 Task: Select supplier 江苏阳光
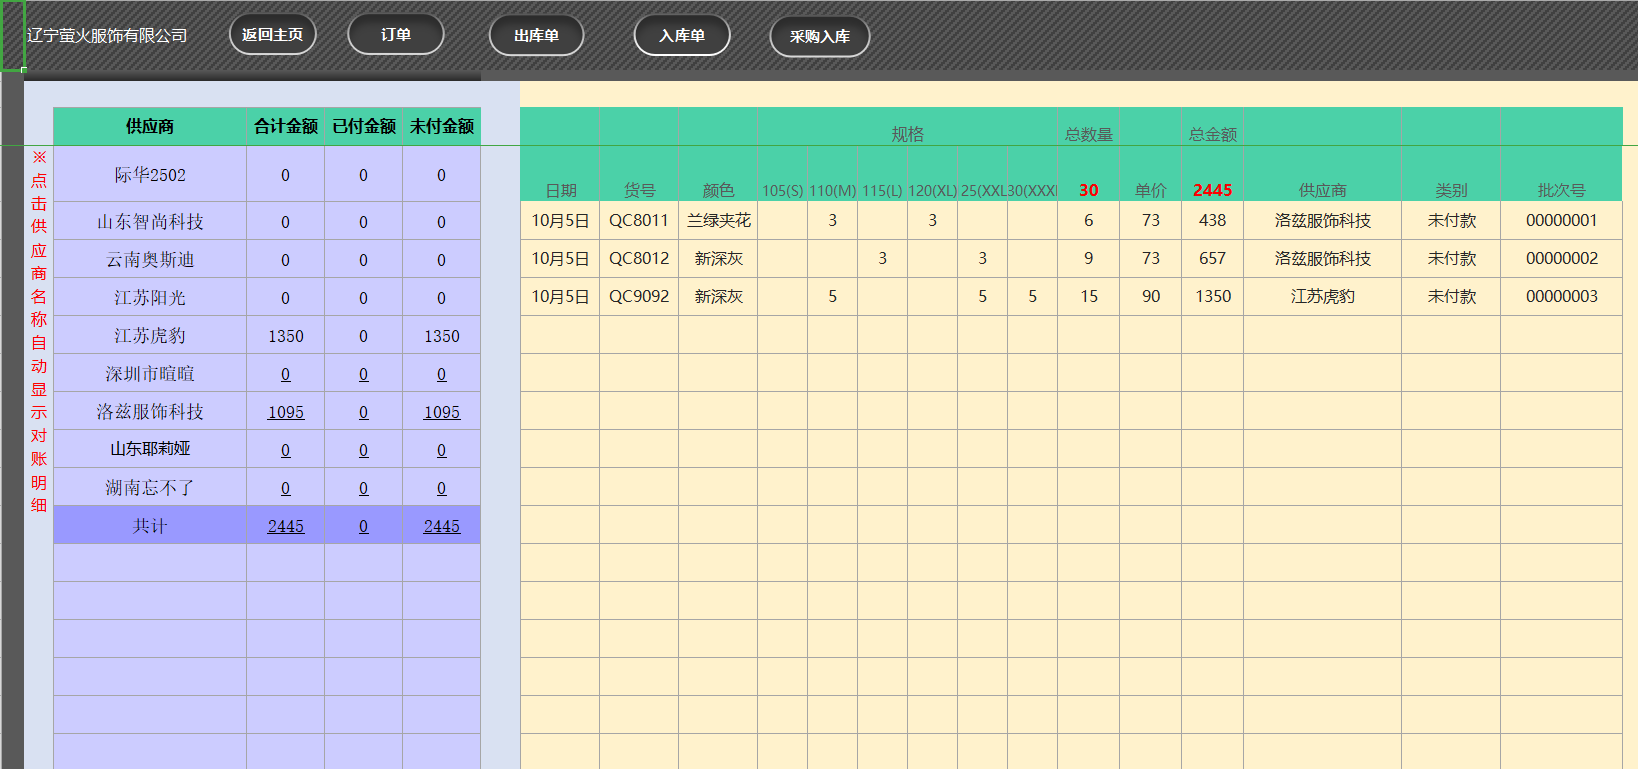tap(150, 298)
